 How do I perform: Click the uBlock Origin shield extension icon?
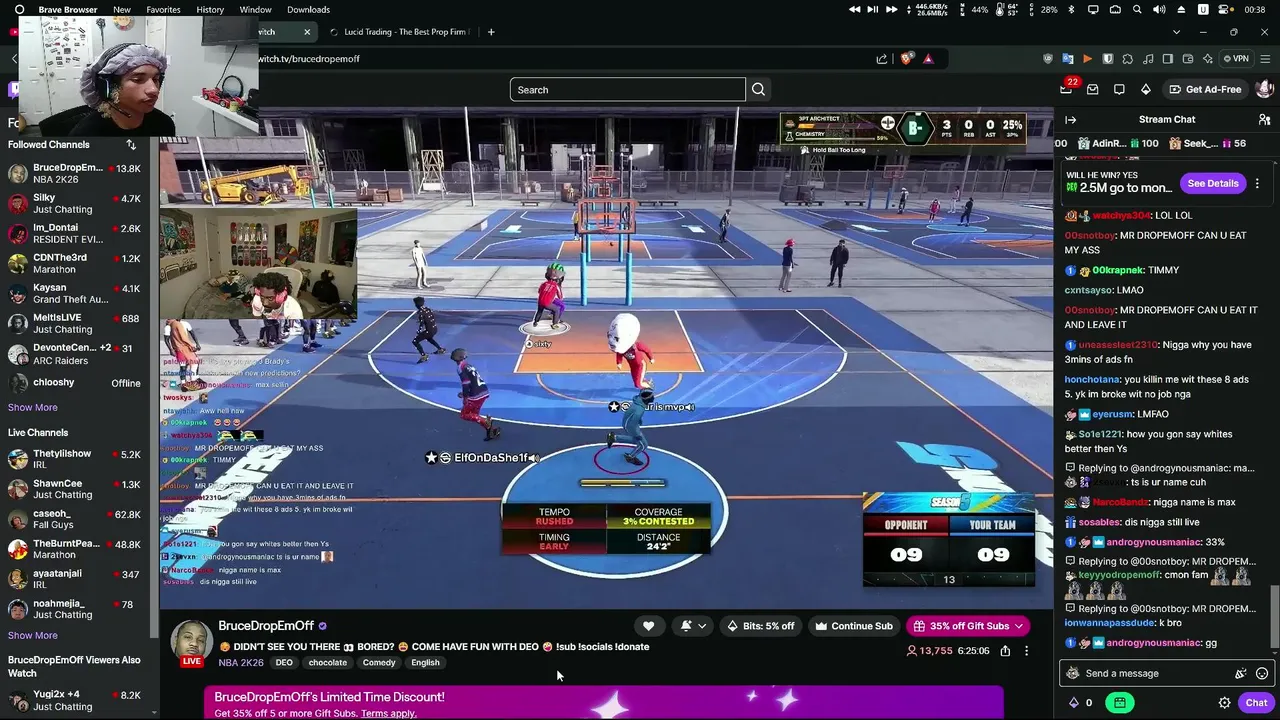pos(1048,59)
